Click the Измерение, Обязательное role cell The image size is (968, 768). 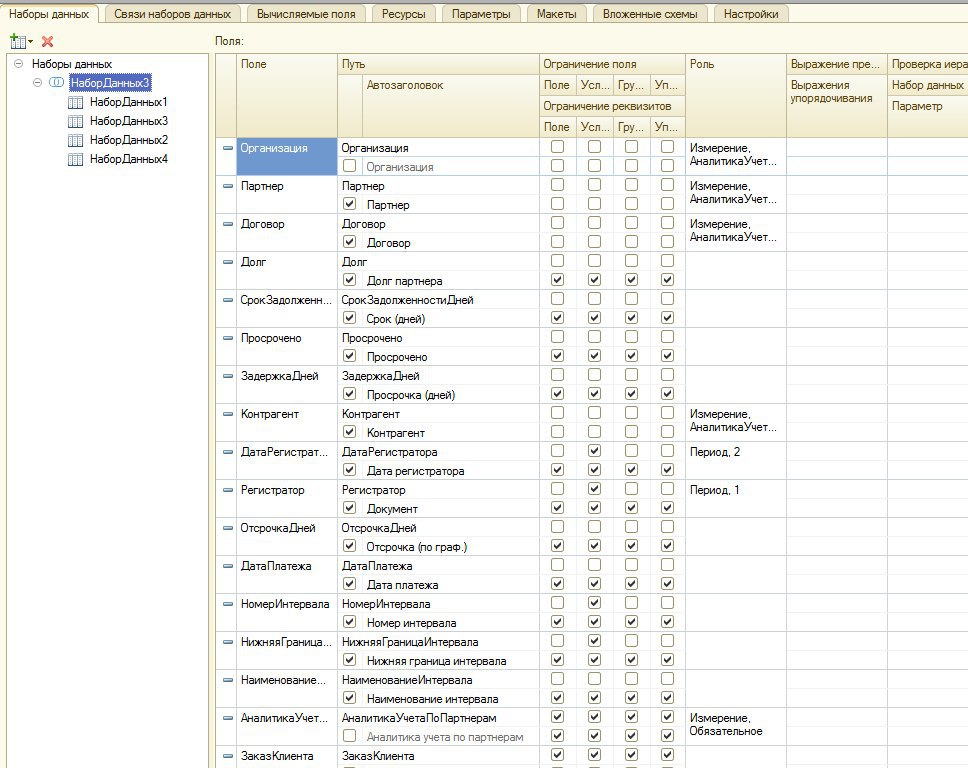point(735,727)
